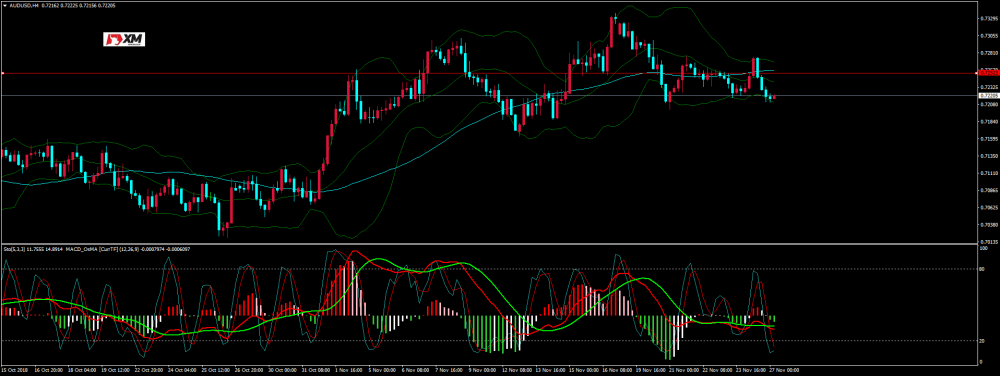This screenshot has width=1000, height=376.
Task: Click the 27 Nov 00:00 time label
Action: [785, 369]
